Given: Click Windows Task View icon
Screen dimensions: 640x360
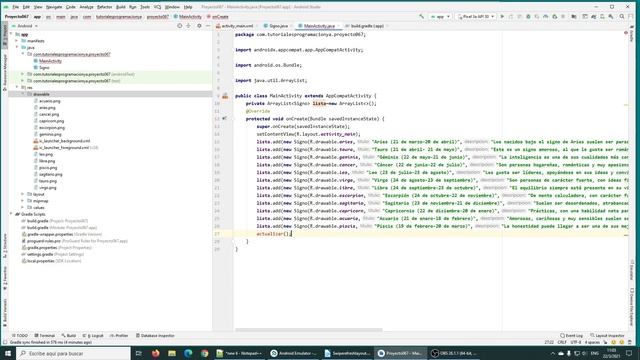Looking at the screenshot, I should coord(139,353).
